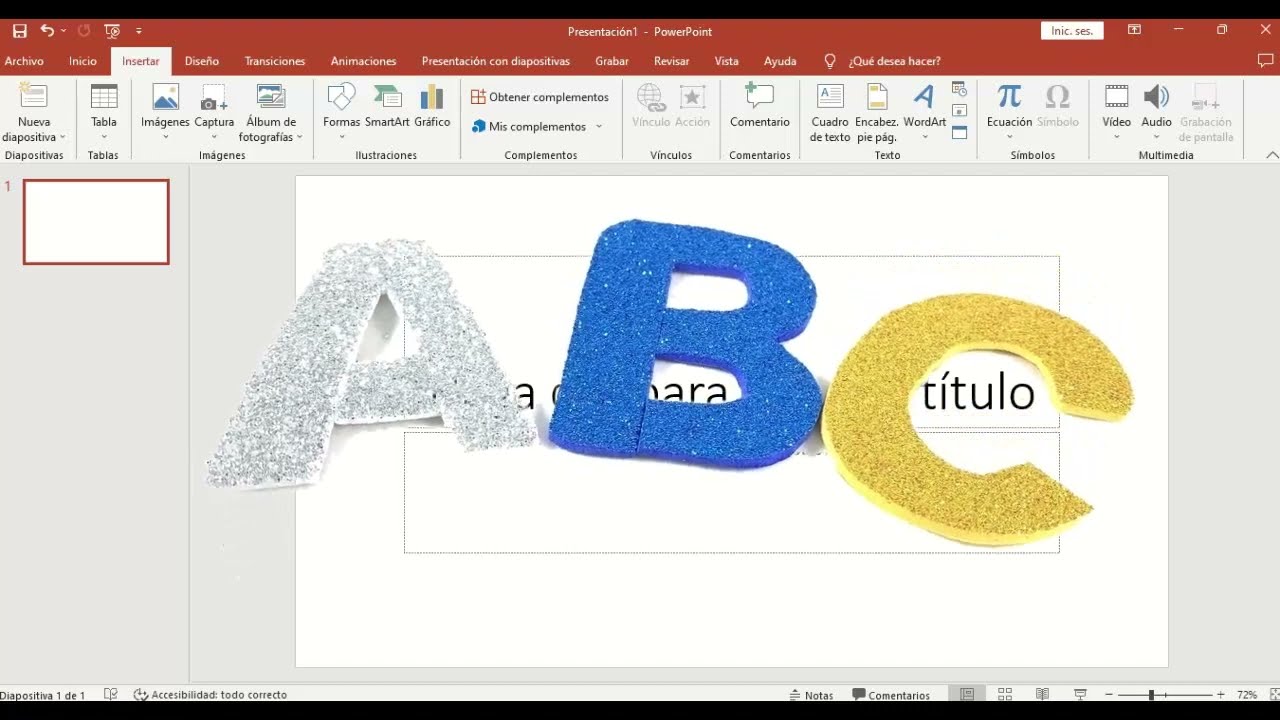Click the zoom in plus button
Viewport: 1280px width, 720px height.
coord(1220,695)
